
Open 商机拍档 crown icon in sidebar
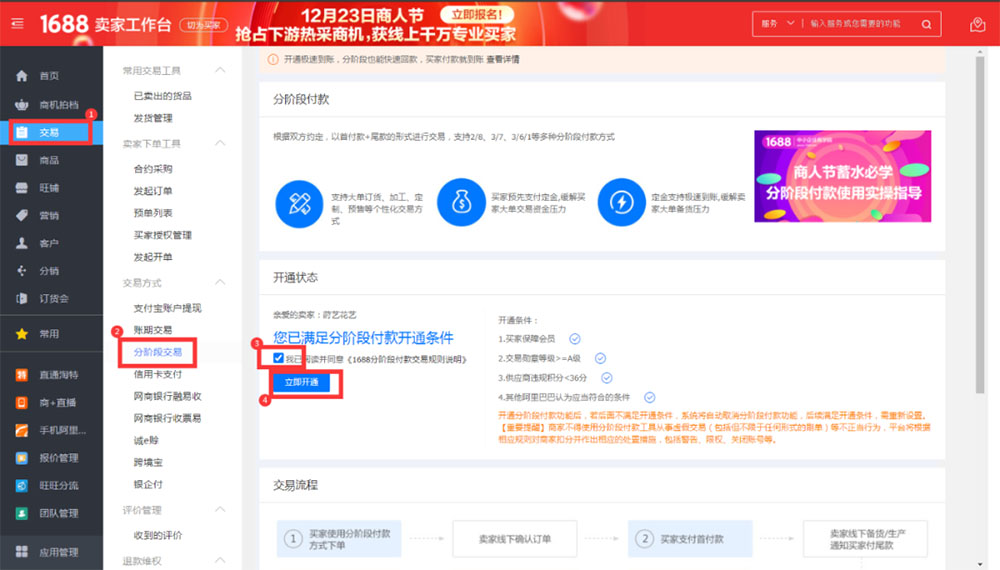22,105
